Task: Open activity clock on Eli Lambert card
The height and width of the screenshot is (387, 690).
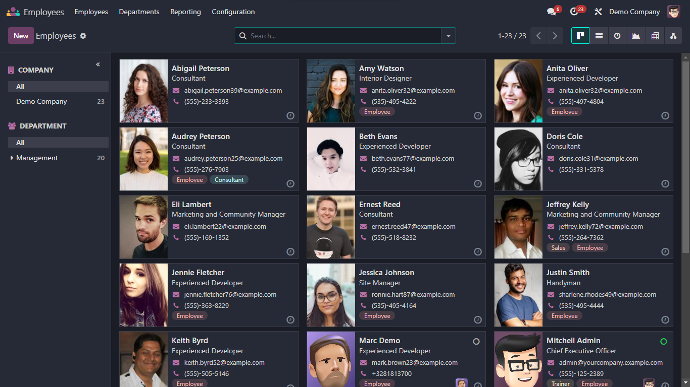Action: [290, 252]
